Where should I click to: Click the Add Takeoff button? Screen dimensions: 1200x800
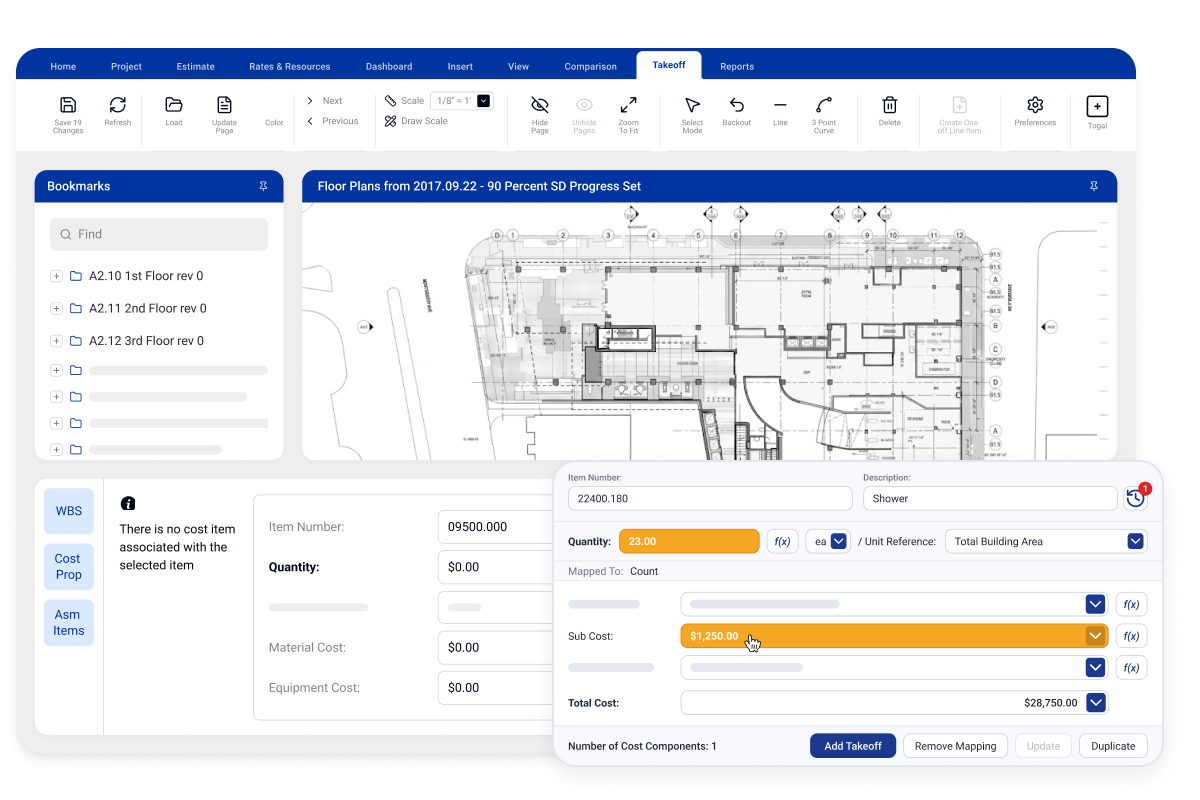853,746
